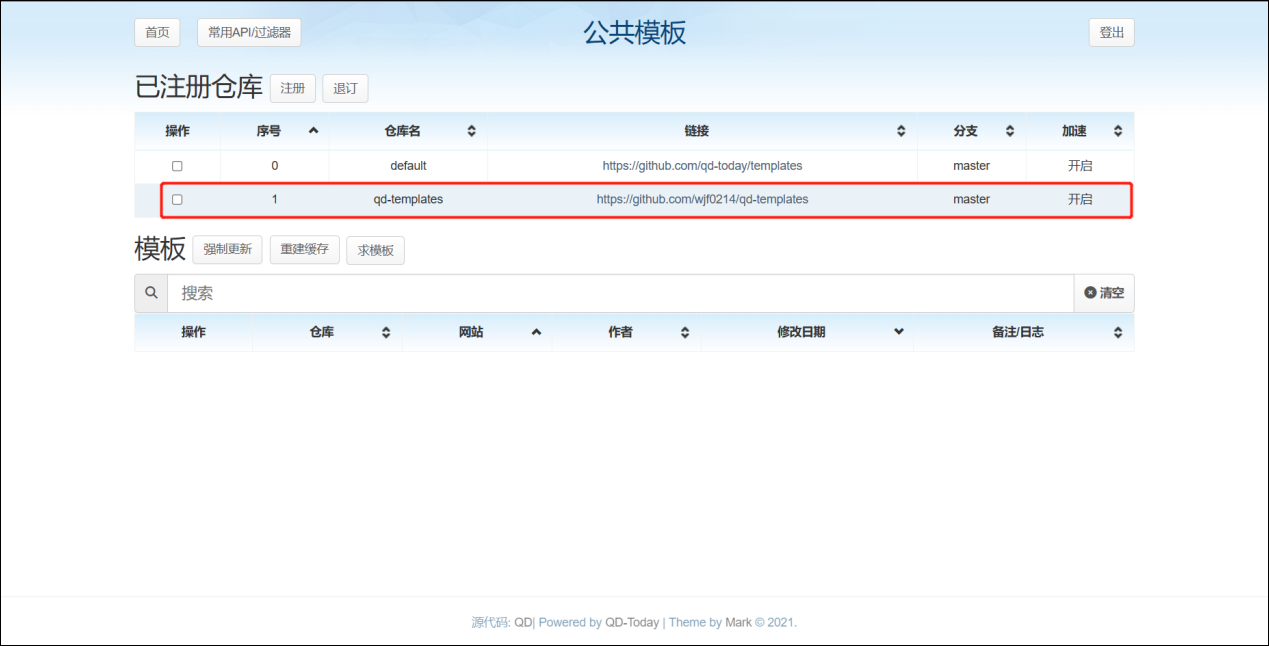Check the box for the default repository
Viewport: 1269px width, 646px height.
[177, 166]
